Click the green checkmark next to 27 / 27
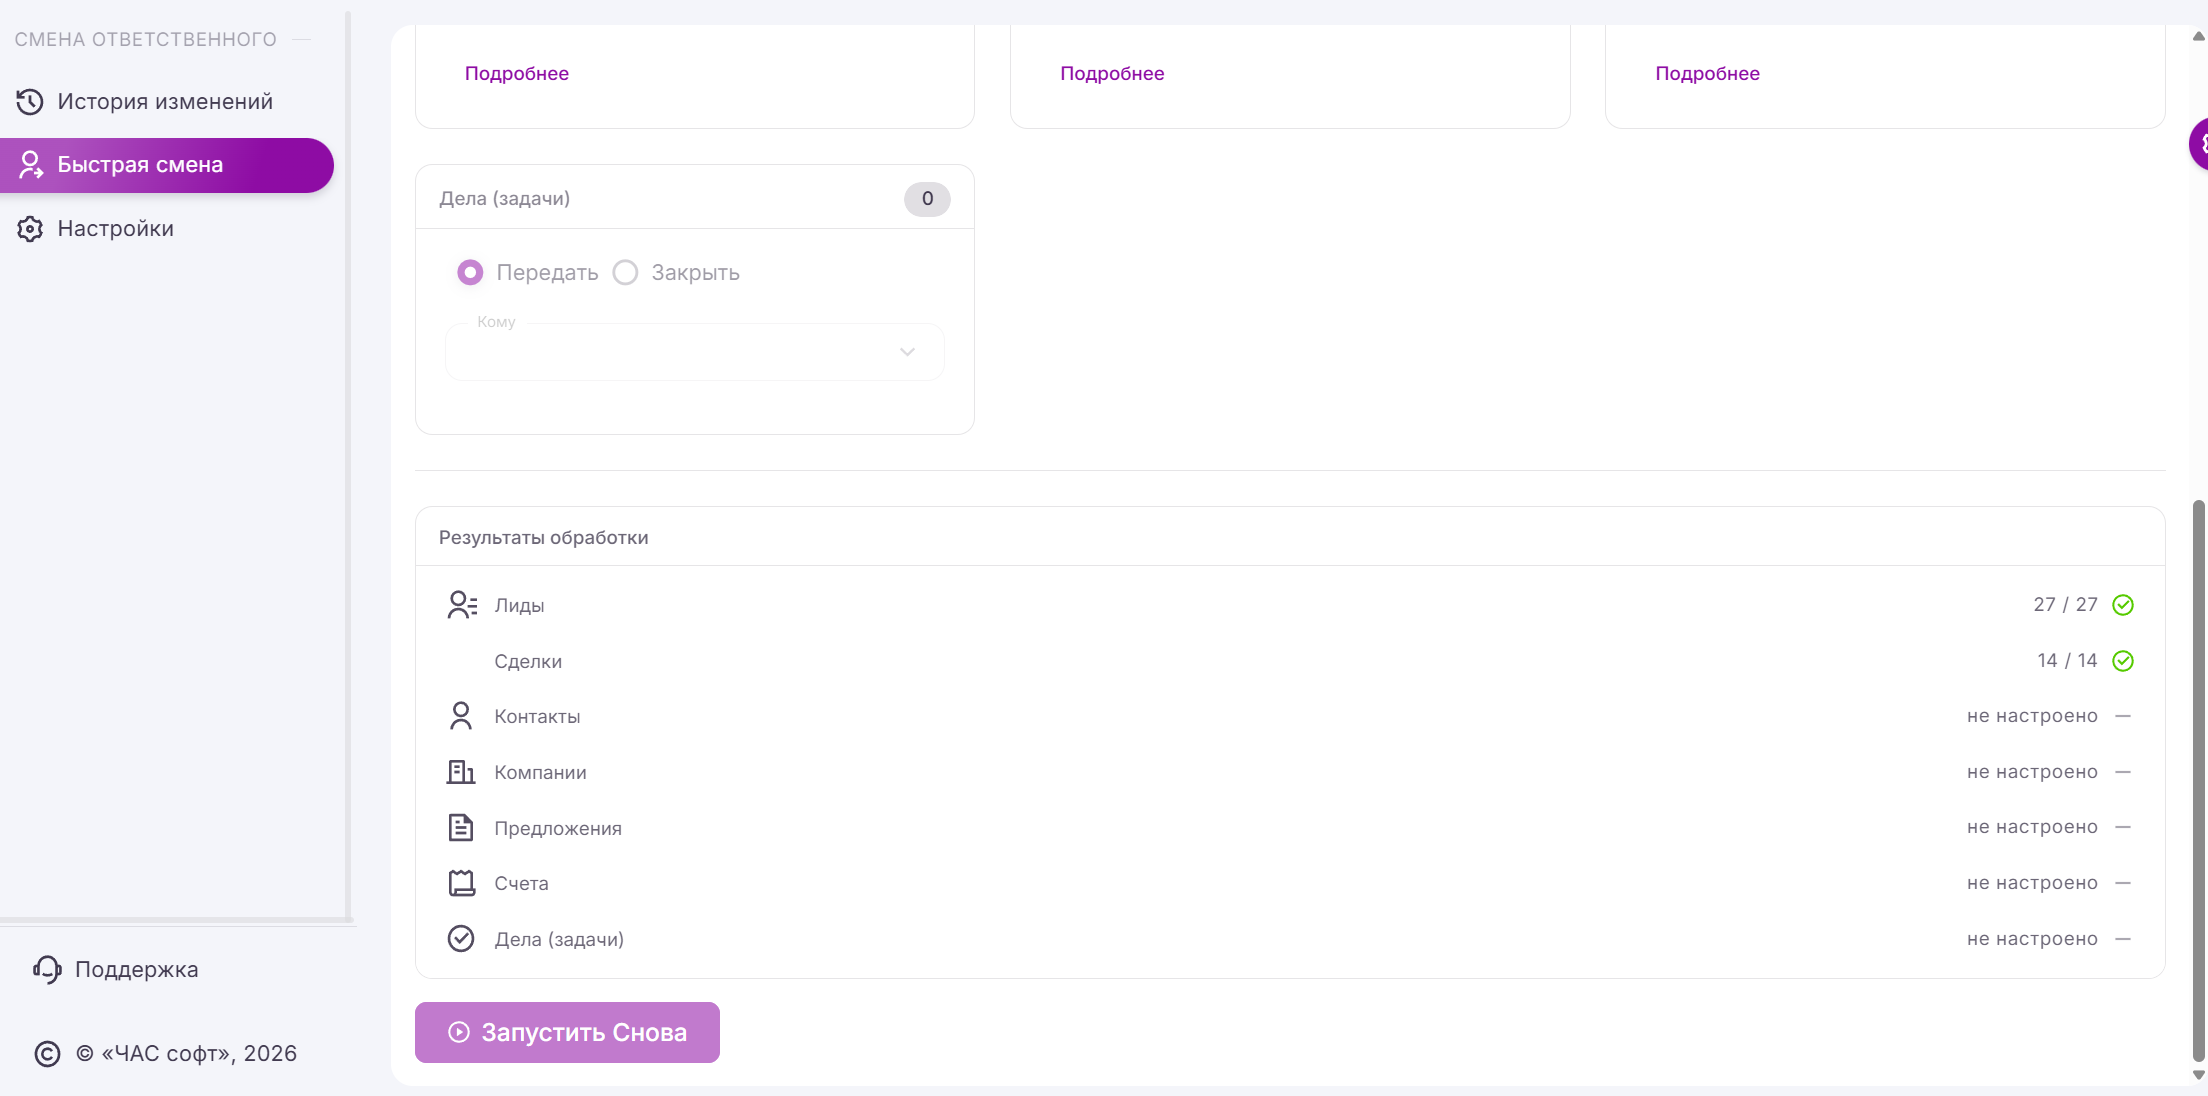 click(2122, 605)
